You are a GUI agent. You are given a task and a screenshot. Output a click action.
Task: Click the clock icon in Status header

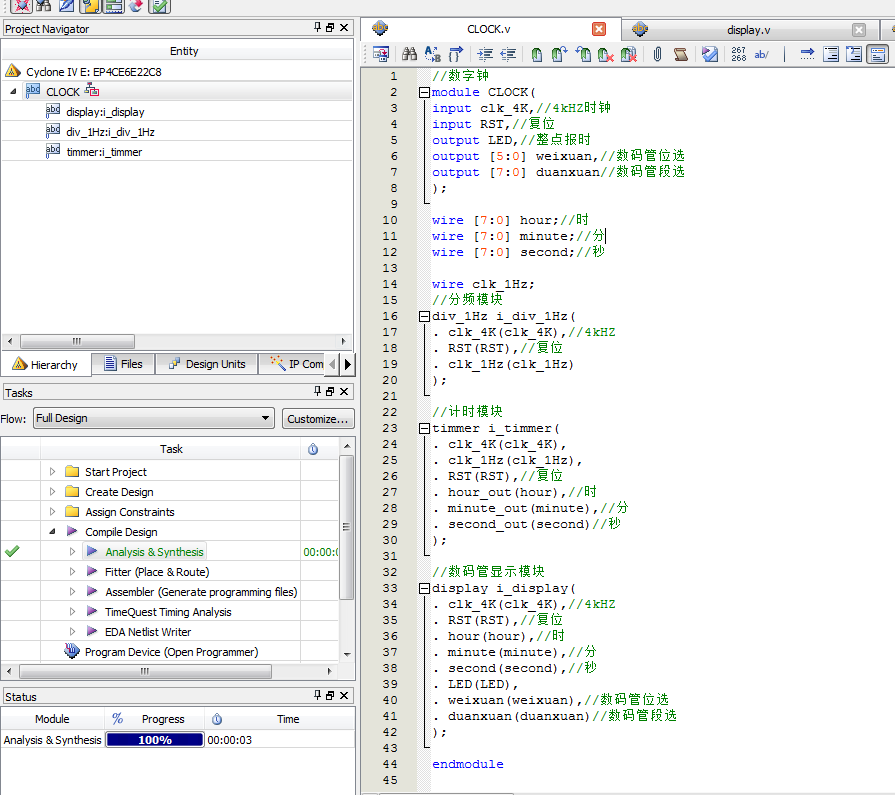[217, 719]
